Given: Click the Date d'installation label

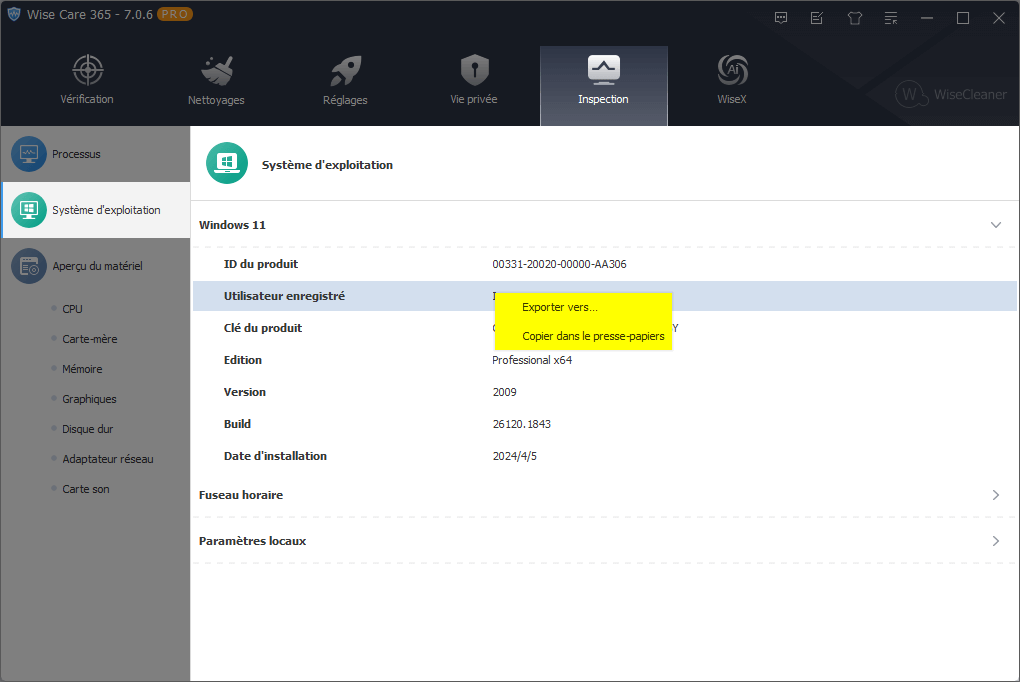Looking at the screenshot, I should [275, 456].
